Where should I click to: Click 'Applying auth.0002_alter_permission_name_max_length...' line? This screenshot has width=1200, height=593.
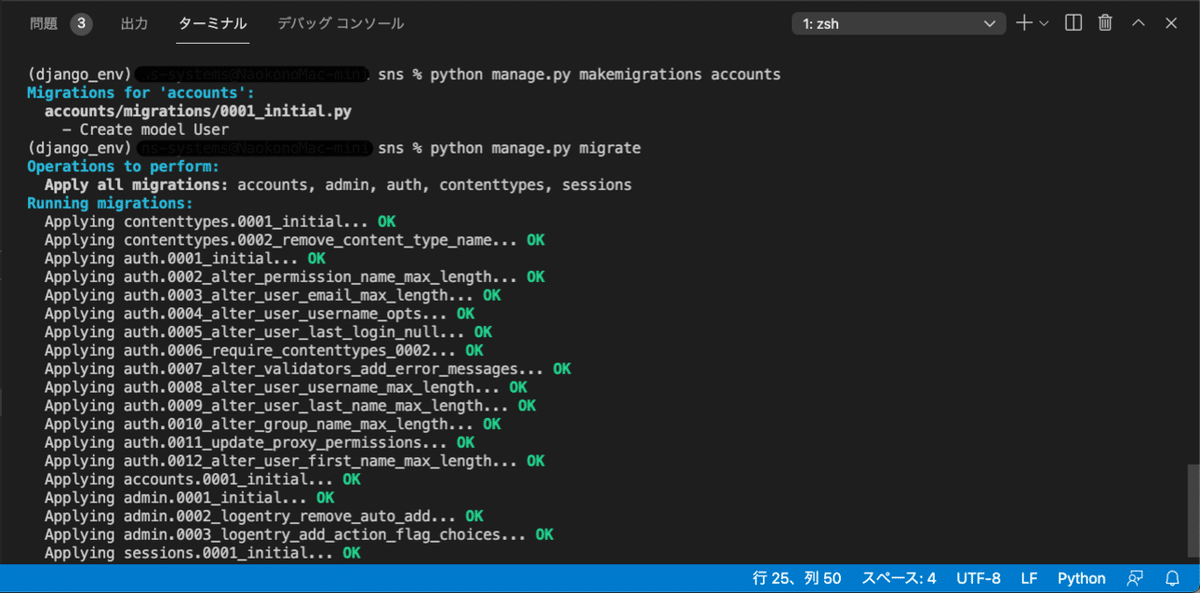click(295, 277)
